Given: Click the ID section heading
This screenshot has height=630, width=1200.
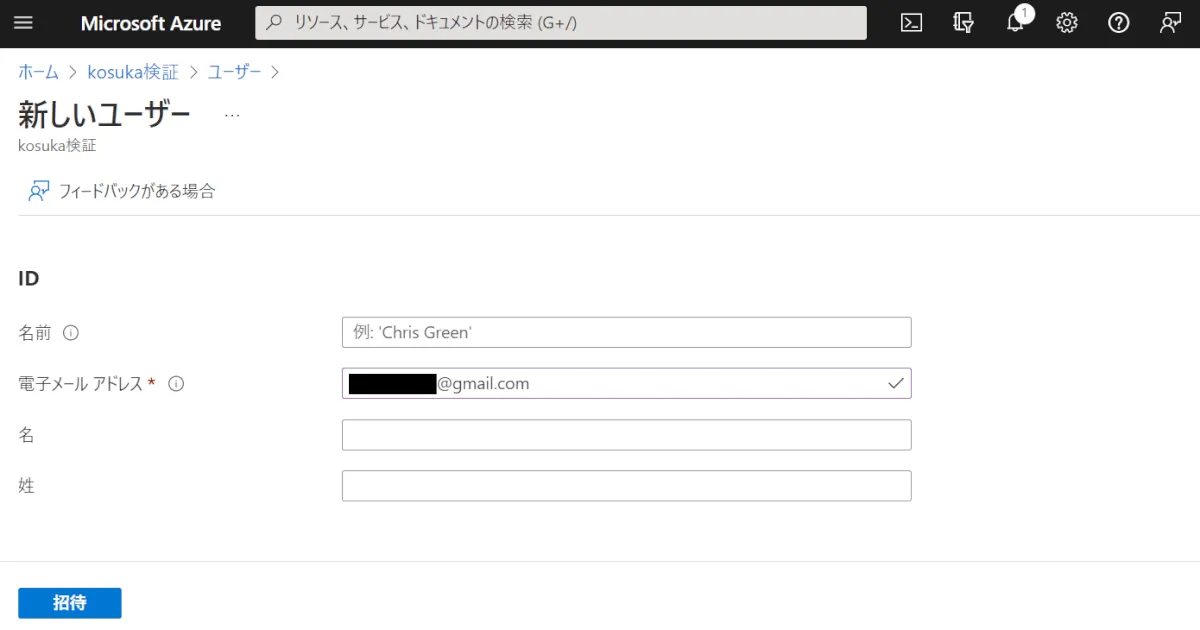Looking at the screenshot, I should click(29, 279).
